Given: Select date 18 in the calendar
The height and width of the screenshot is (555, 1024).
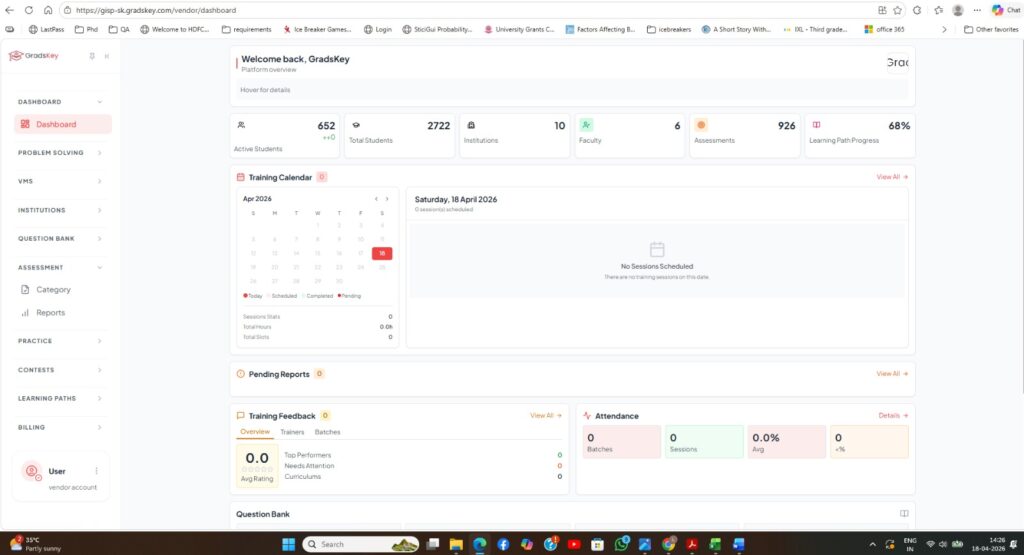Looking at the screenshot, I should tap(382, 253).
